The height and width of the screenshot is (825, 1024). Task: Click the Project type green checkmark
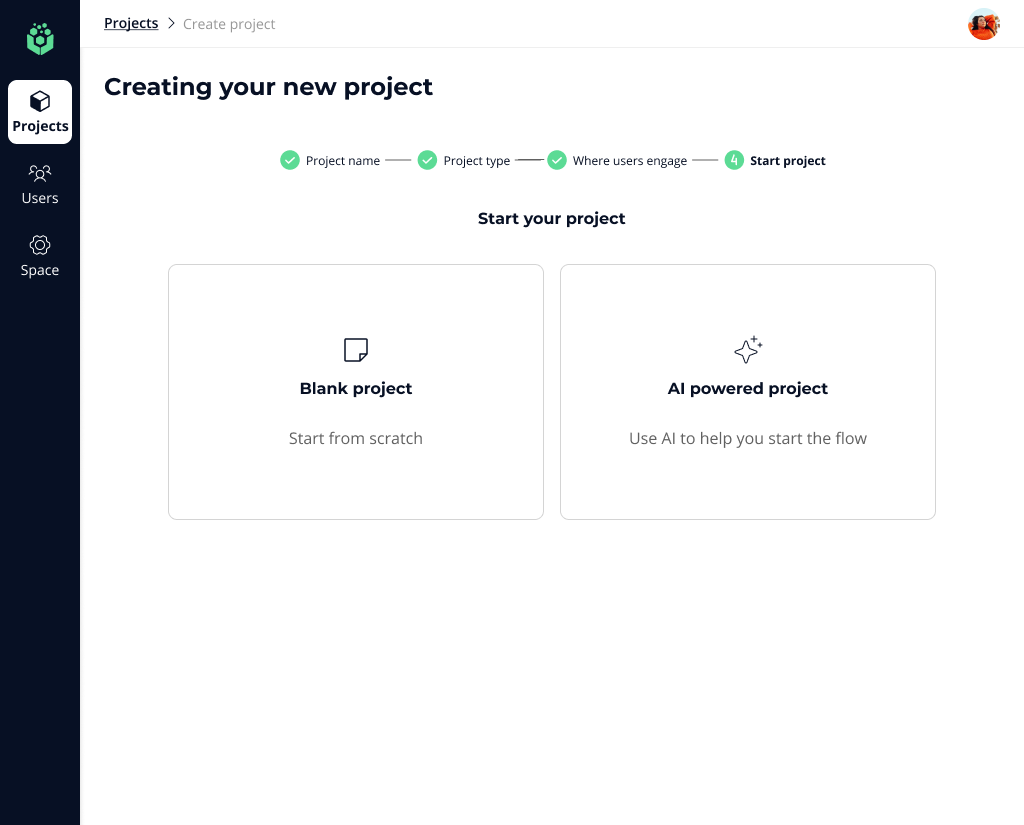[427, 160]
